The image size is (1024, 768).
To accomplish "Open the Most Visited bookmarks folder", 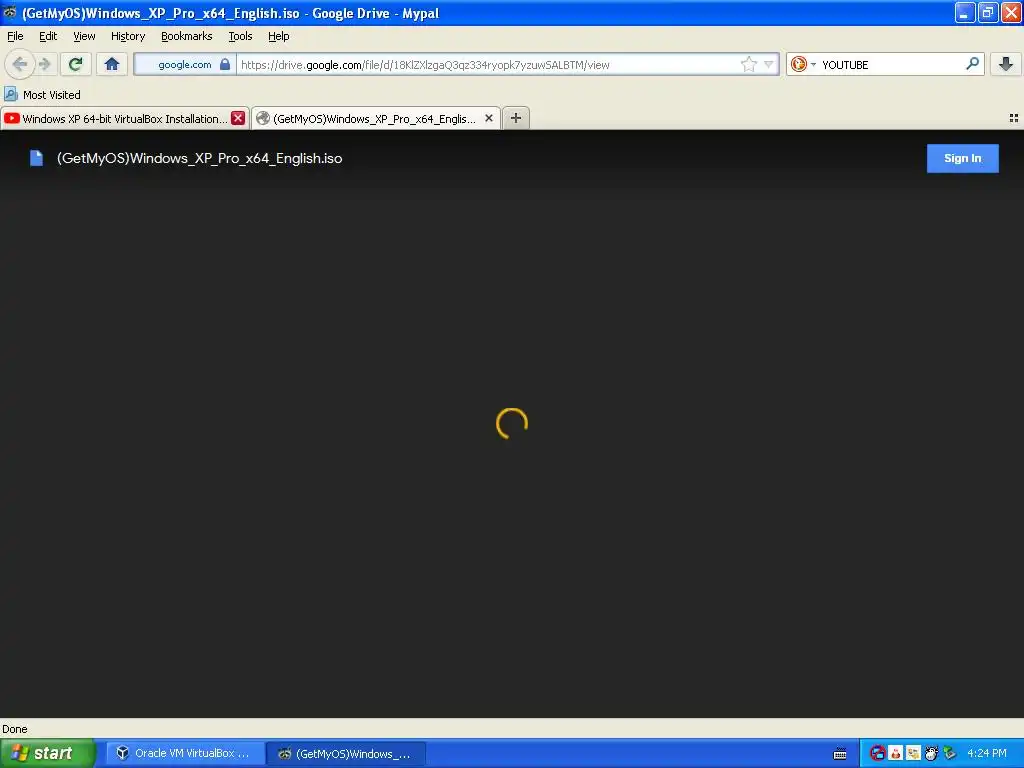I will [x=43, y=95].
